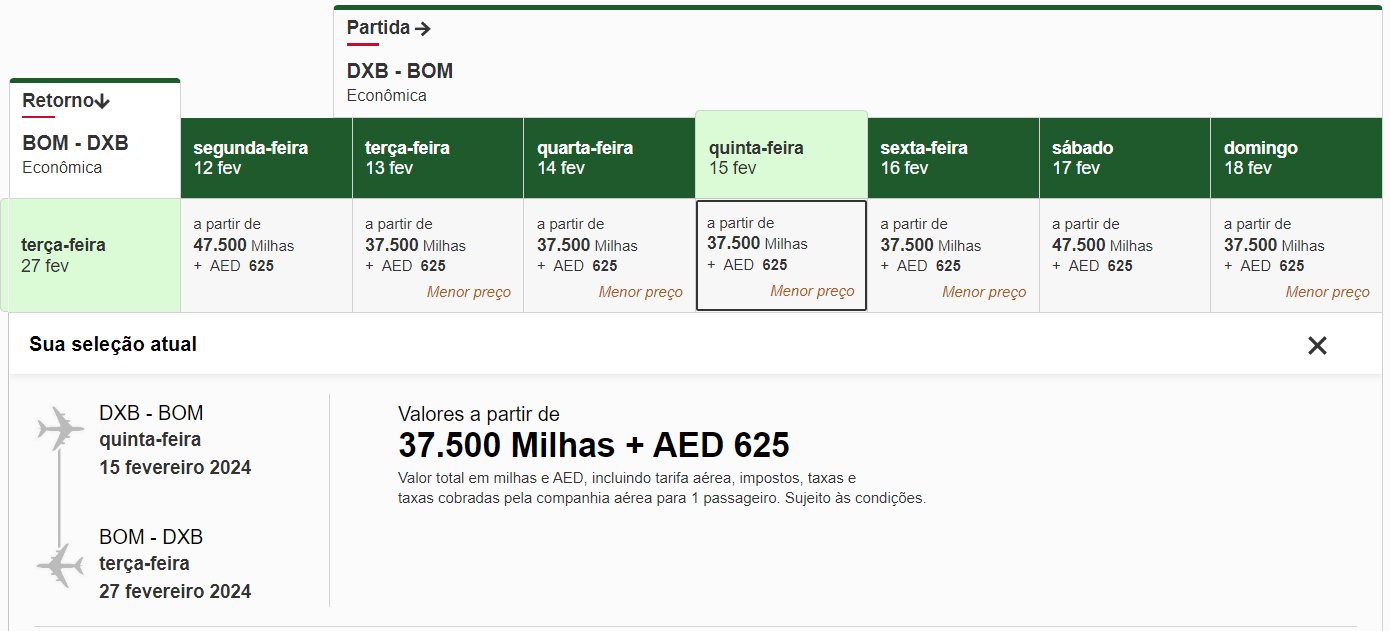Viewport: 1390px width, 631px height.
Task: Select the sábado 17 fev date header
Action: (1125, 158)
